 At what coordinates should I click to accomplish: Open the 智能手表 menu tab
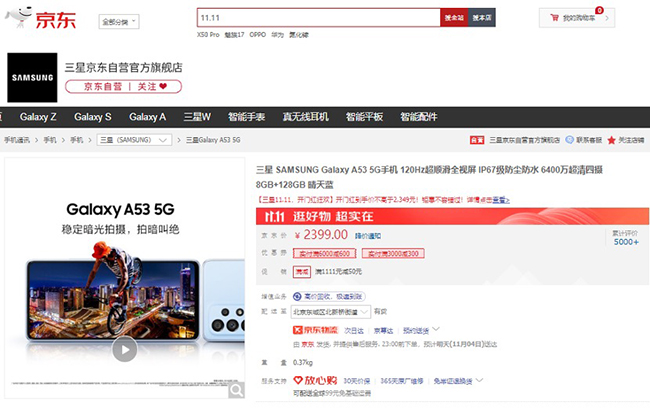tap(247, 117)
